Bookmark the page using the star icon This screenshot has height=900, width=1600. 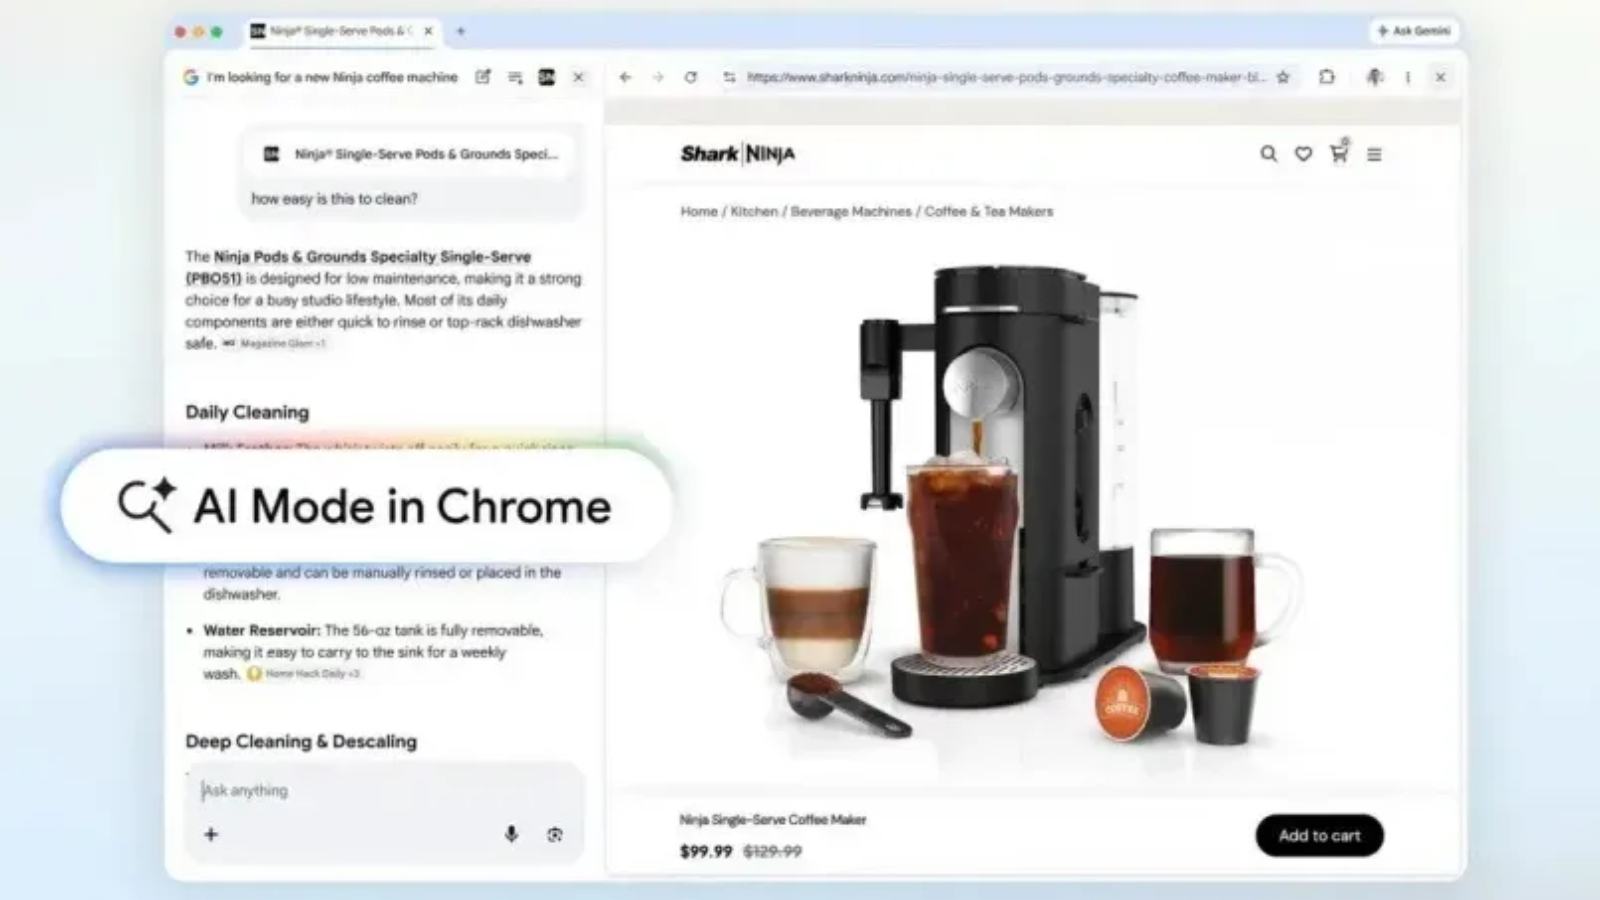coord(1284,77)
